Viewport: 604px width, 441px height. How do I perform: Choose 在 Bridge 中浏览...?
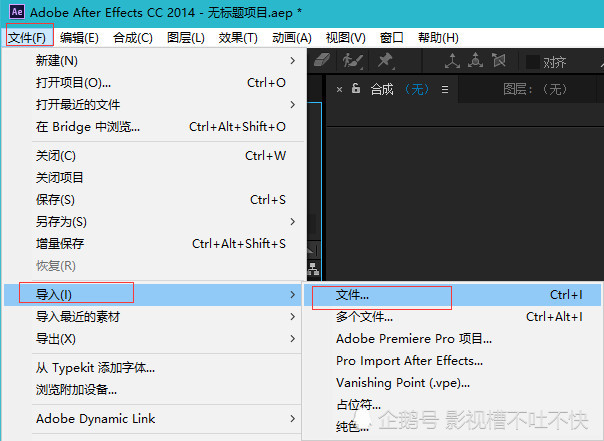(x=154, y=127)
